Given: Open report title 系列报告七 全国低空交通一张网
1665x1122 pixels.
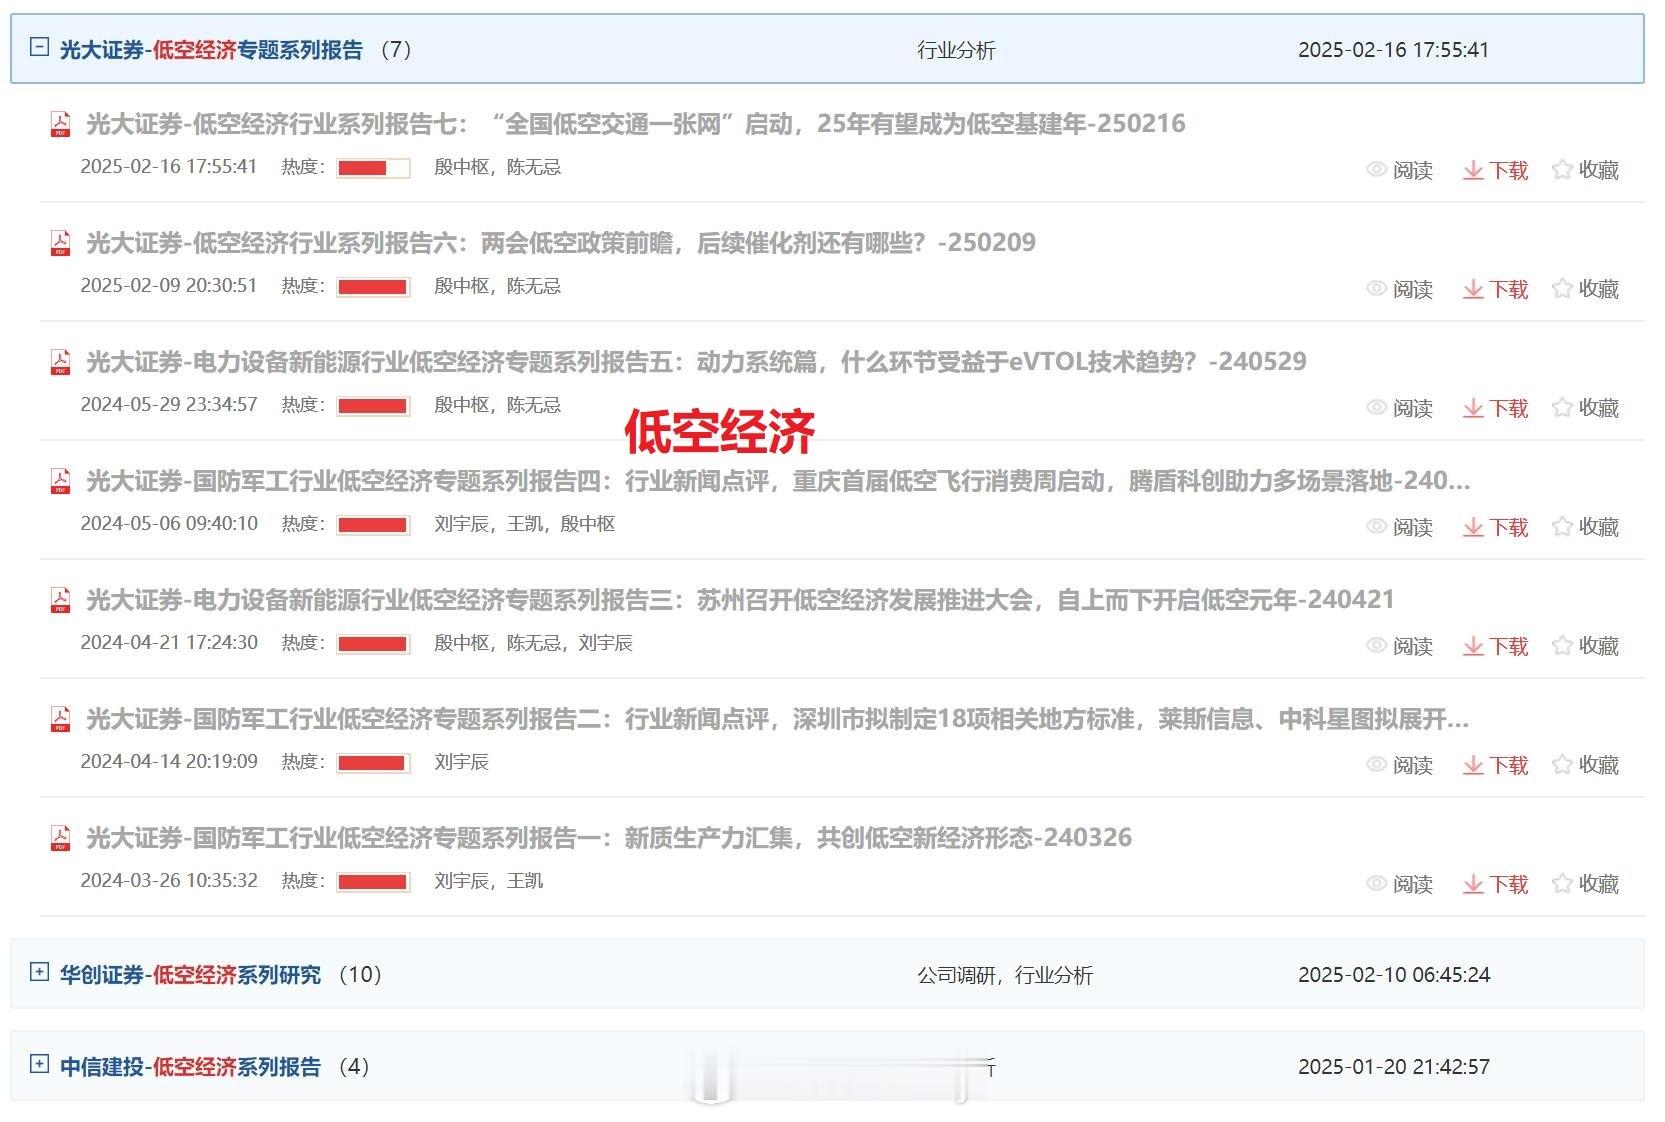Looking at the screenshot, I should pyautogui.click(x=636, y=124).
